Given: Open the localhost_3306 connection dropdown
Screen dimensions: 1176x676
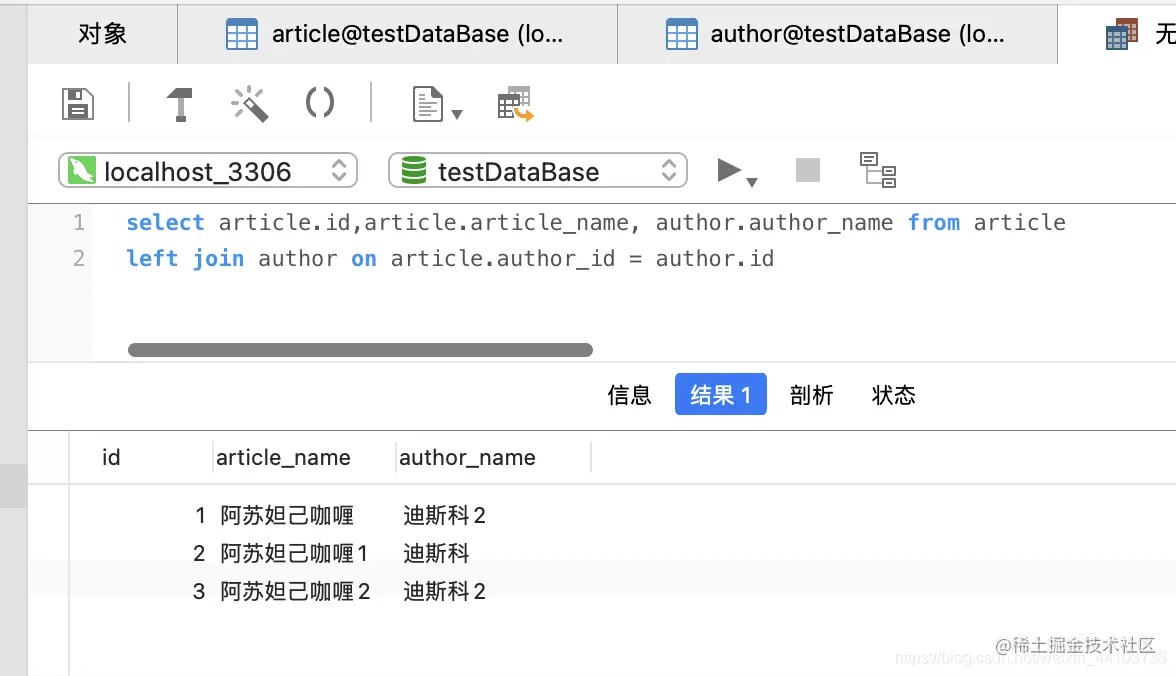Looking at the screenshot, I should pos(208,170).
